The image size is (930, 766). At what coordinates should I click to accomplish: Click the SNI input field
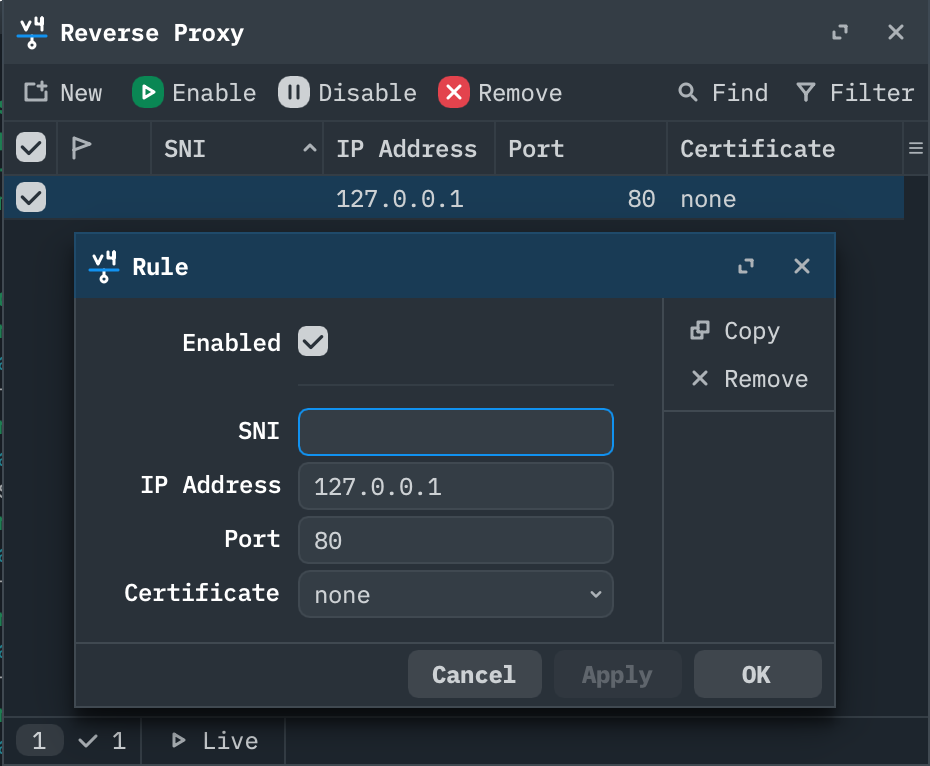pyautogui.click(x=456, y=432)
